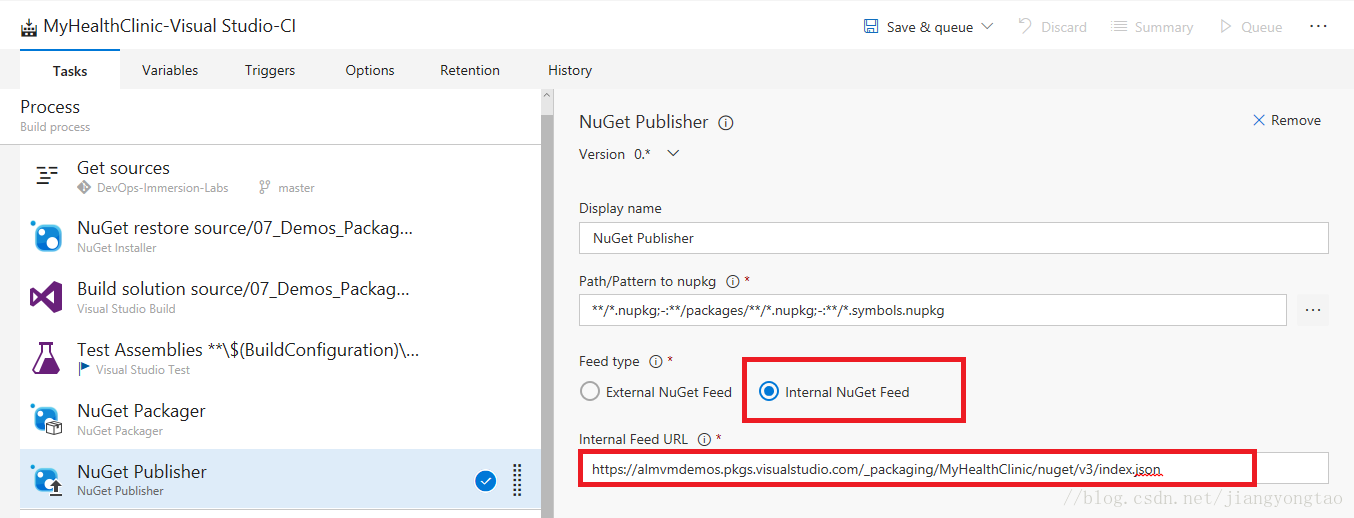Select the Build solution source task
Image resolution: width=1354 pixels, height=518 pixels.
point(280,298)
